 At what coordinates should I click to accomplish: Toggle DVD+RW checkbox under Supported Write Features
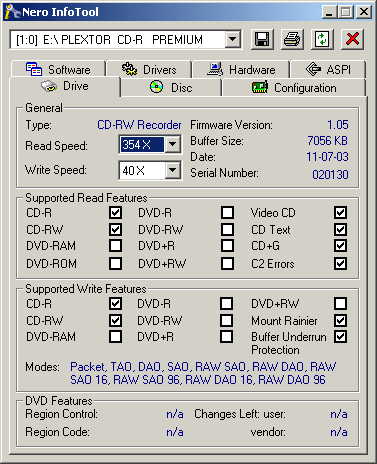click(340, 303)
